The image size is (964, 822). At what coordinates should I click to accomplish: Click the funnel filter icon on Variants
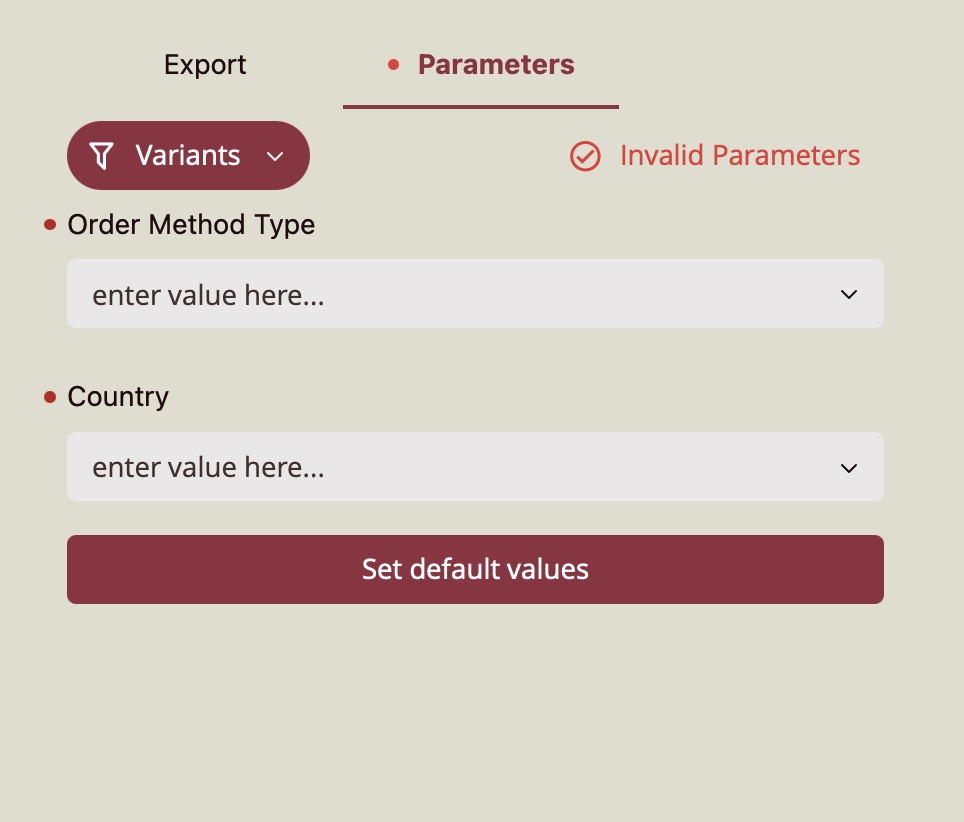pyautogui.click(x=101, y=156)
